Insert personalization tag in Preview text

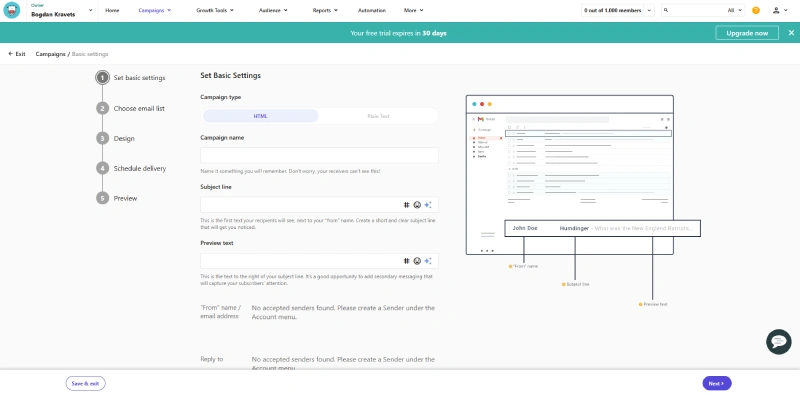tap(407, 261)
